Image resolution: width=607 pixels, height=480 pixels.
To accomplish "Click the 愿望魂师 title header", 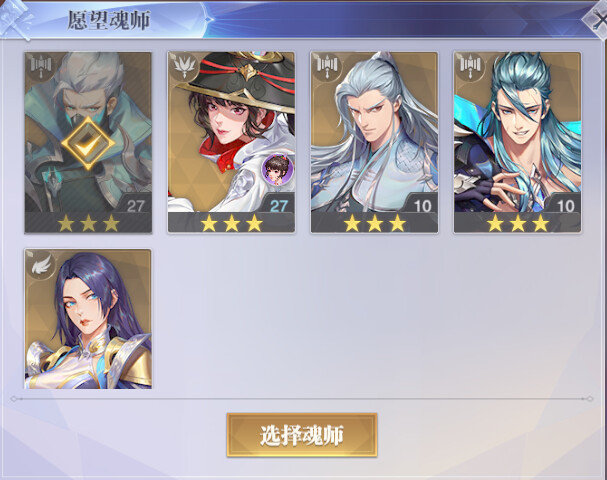I will (109, 20).
